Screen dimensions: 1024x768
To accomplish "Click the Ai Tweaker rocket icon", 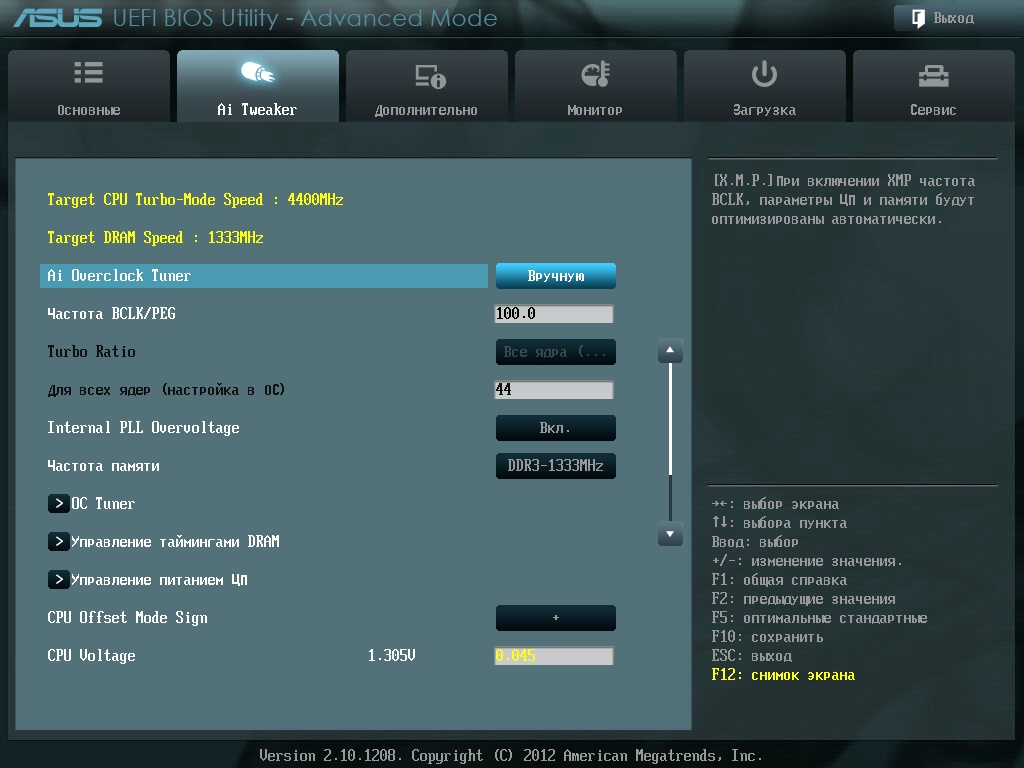I will pyautogui.click(x=257, y=72).
